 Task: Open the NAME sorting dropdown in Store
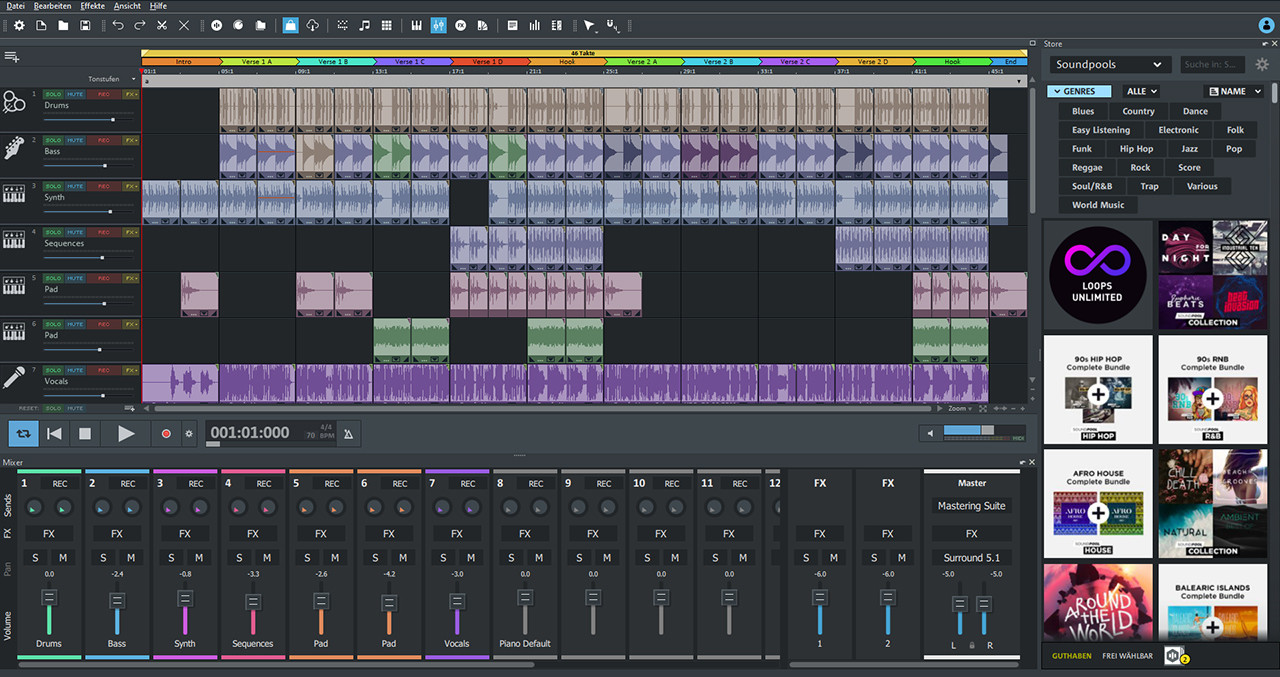(x=1233, y=91)
